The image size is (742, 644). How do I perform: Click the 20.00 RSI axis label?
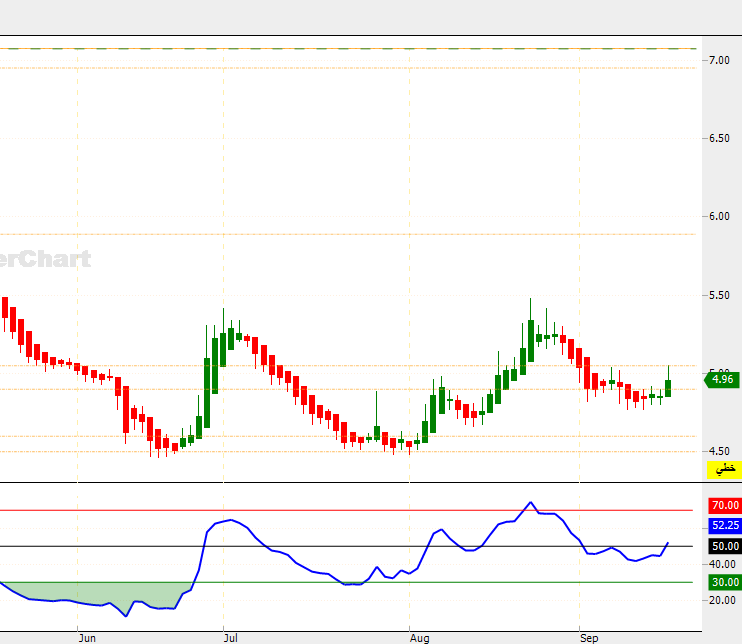722,600
